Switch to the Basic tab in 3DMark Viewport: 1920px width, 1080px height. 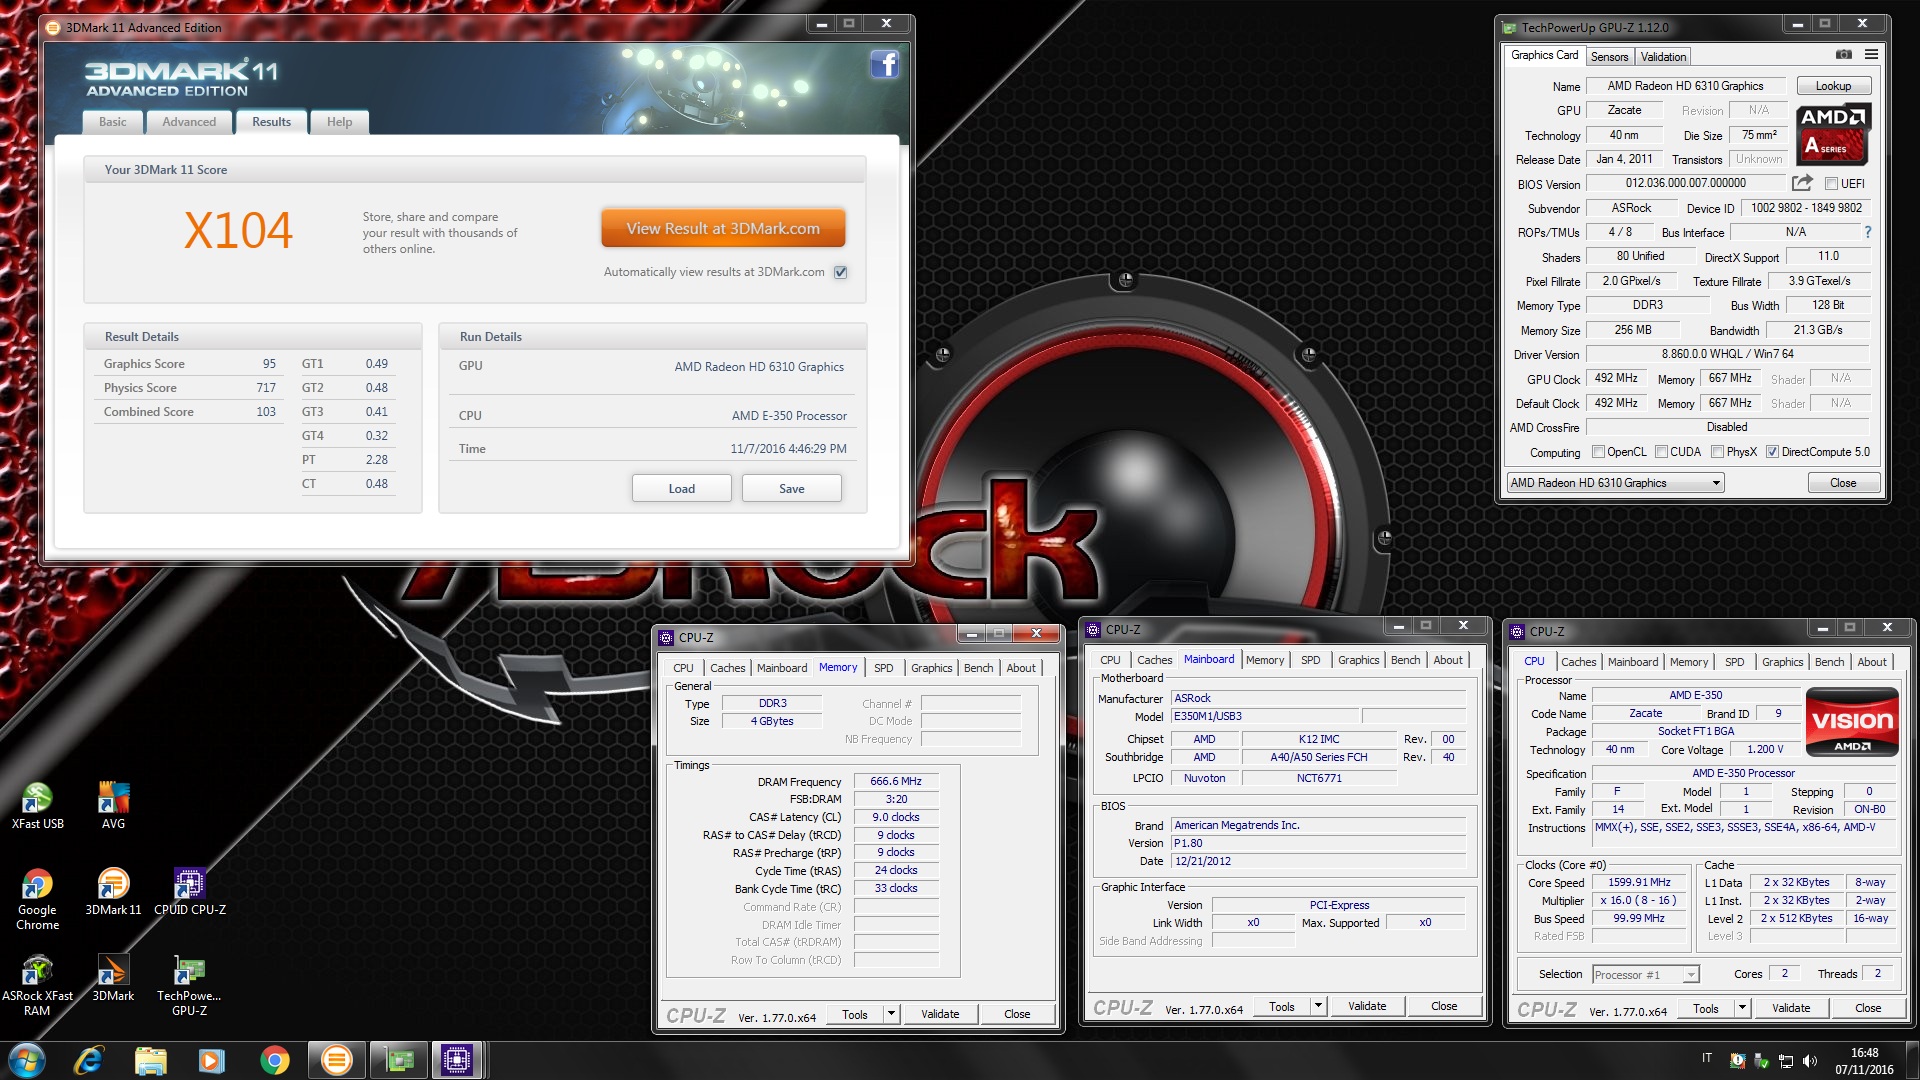[113, 122]
